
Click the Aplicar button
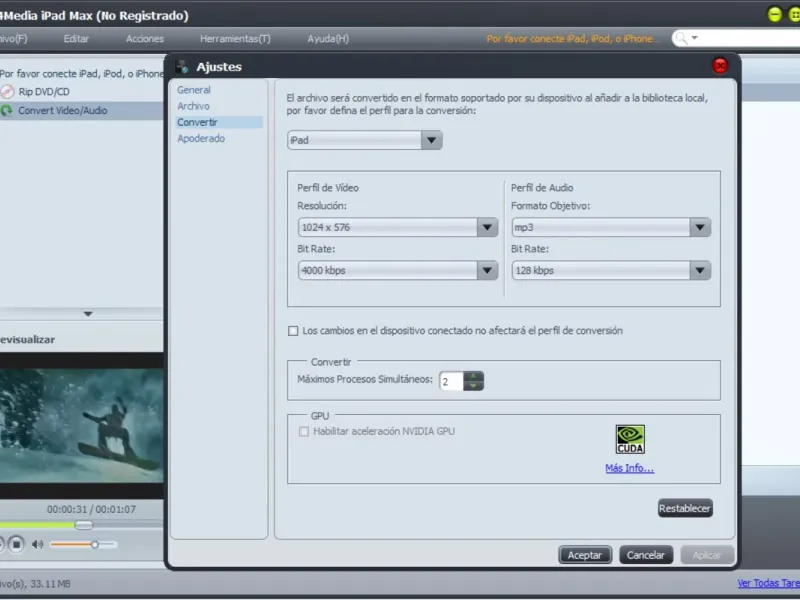point(707,555)
